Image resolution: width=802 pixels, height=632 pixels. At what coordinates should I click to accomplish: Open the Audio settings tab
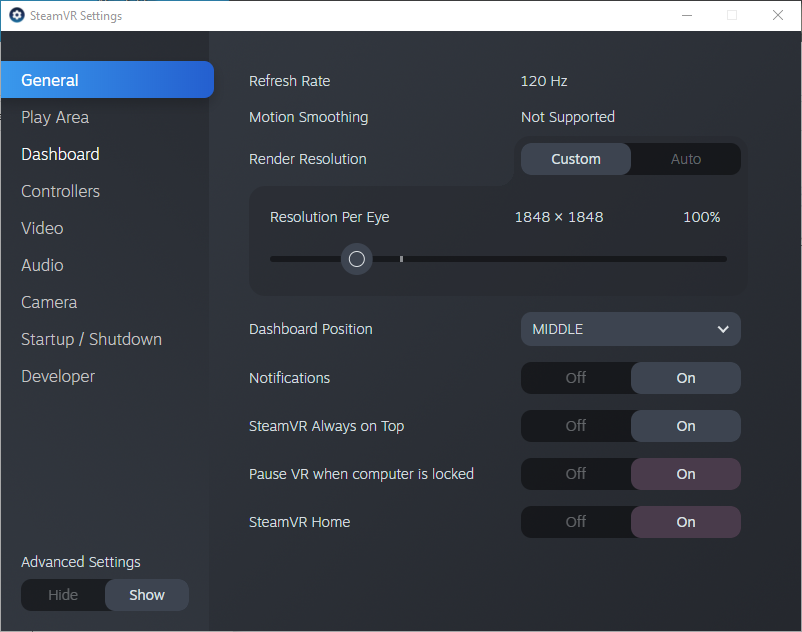(x=42, y=265)
